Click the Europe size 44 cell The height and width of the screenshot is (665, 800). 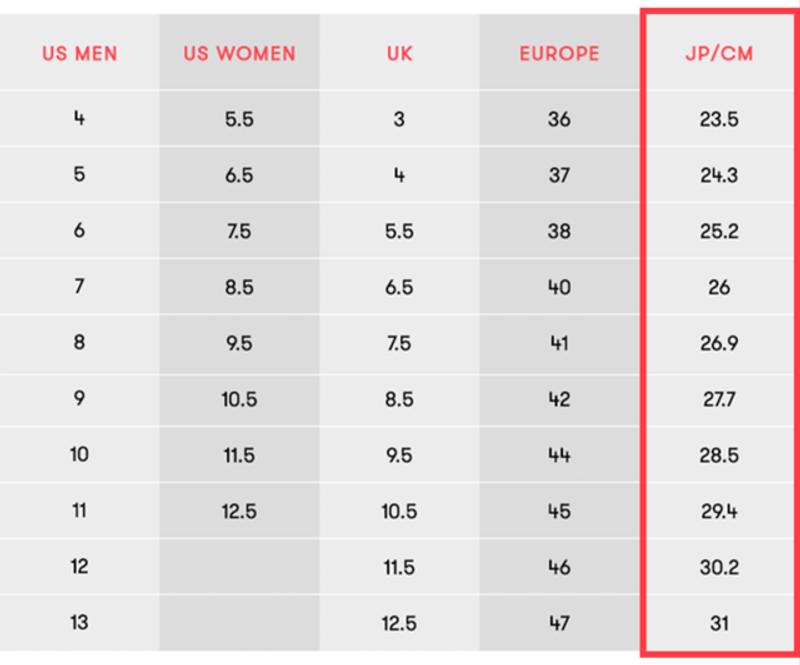tap(559, 455)
